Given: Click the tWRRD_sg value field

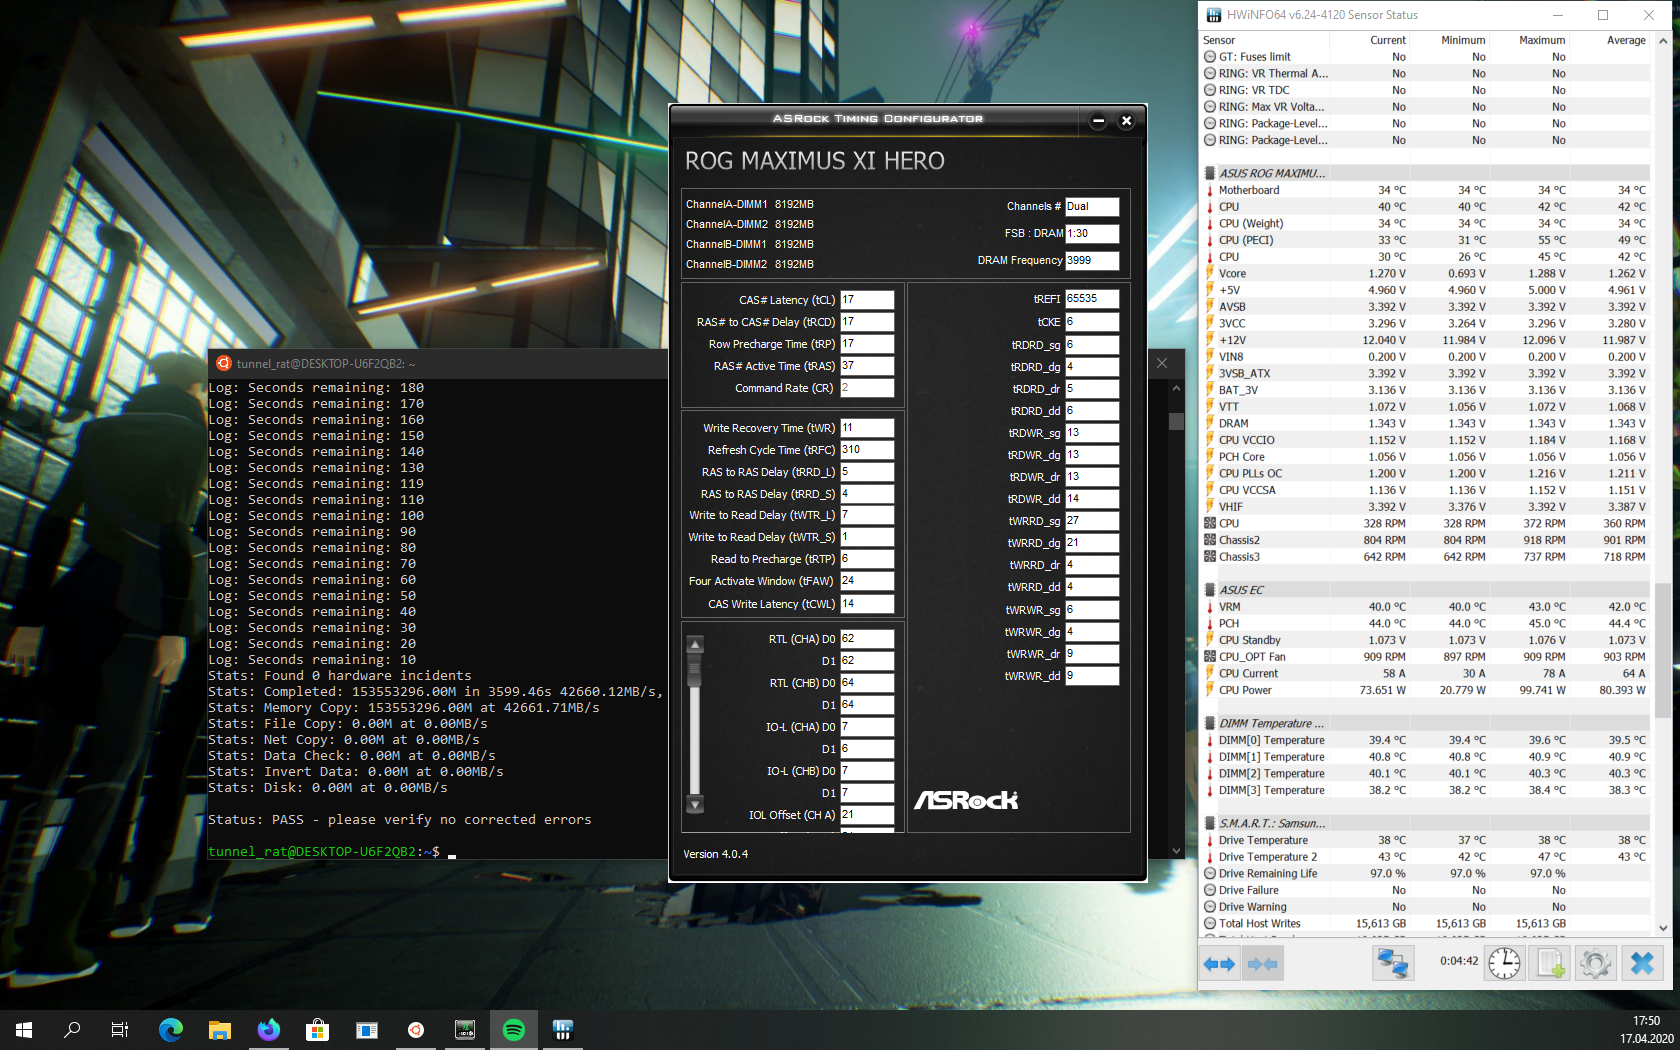Looking at the screenshot, I should click(1092, 521).
